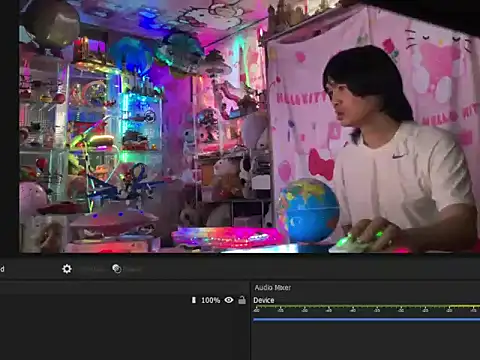The height and width of the screenshot is (360, 480).
Task: Toggle the source's padlock lock icon
Action: tap(242, 300)
